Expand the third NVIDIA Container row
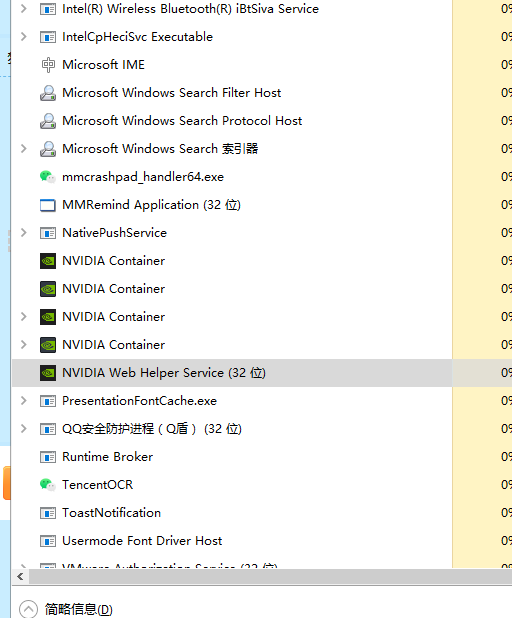 (x=24, y=316)
